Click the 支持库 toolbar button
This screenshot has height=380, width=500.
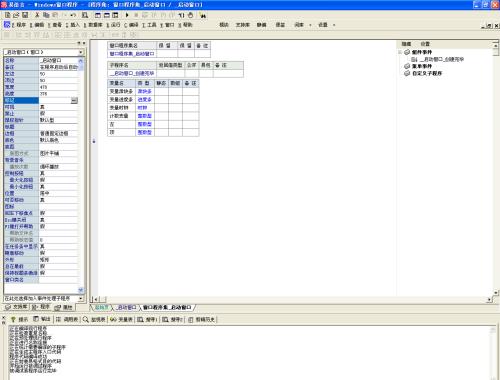(243, 25)
